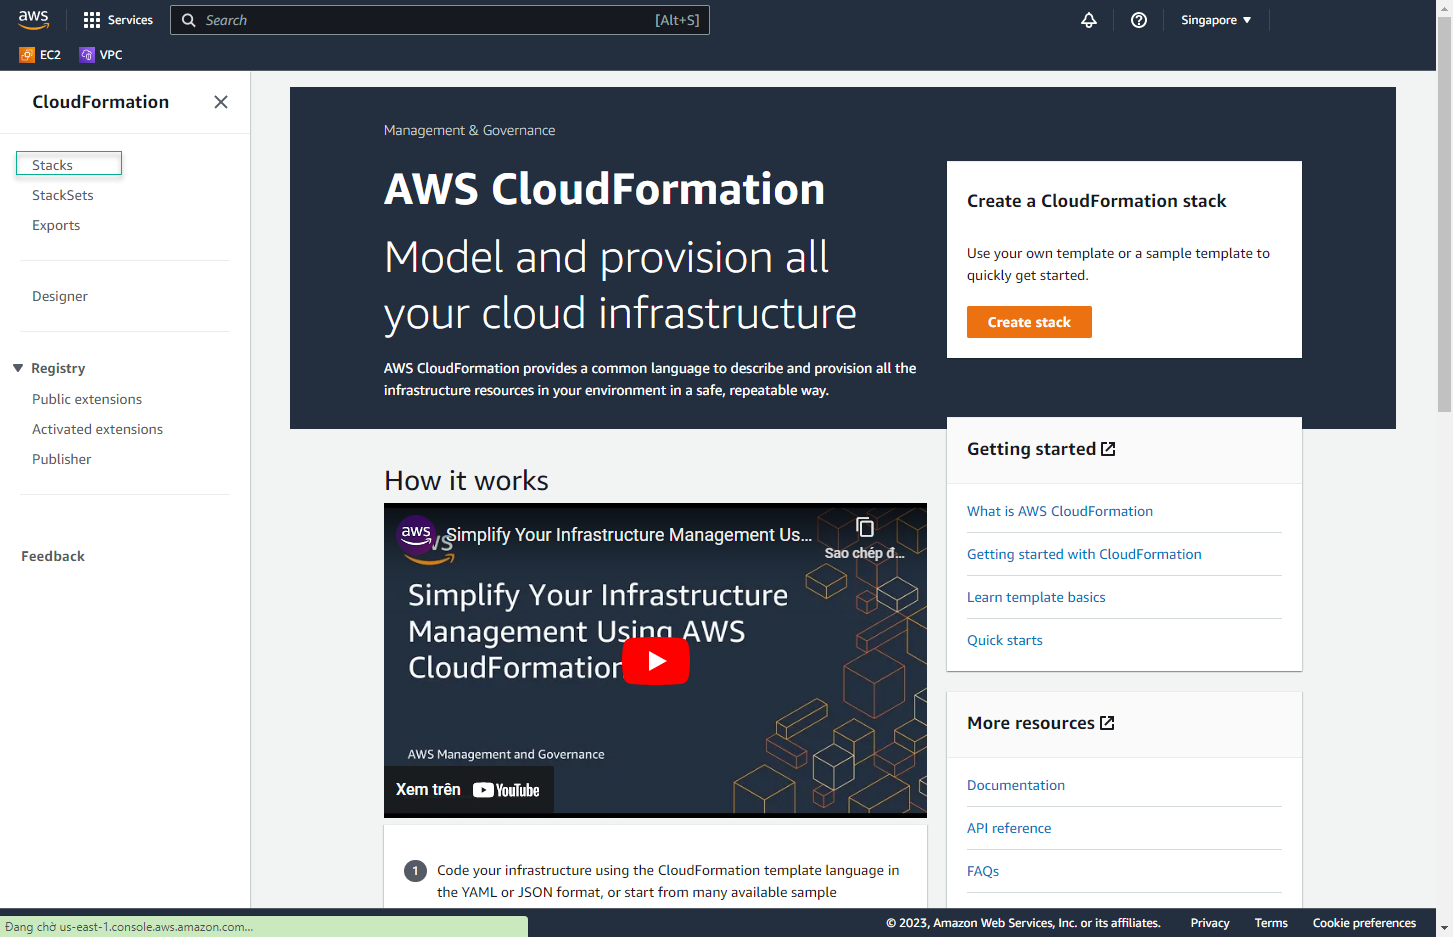Click the Feedback link in sidebar
Image resolution: width=1453 pixels, height=937 pixels.
tap(53, 556)
